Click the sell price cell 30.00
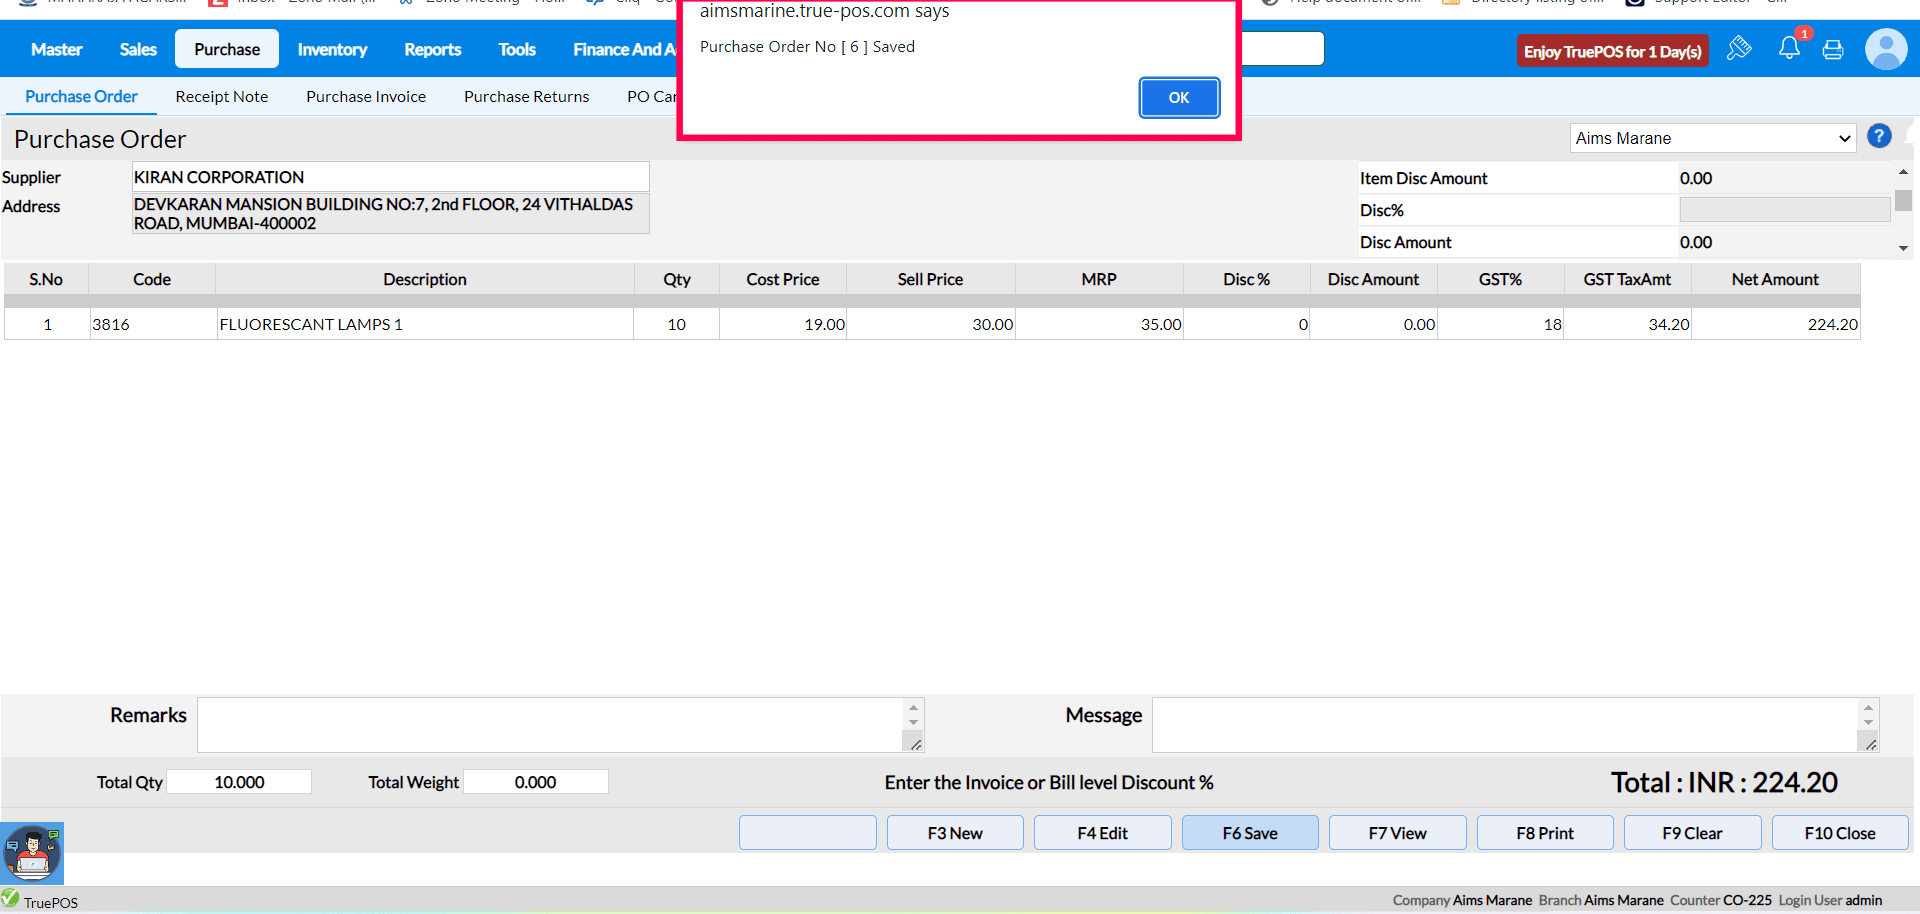Screen dimensions: 1920x914 point(931,324)
